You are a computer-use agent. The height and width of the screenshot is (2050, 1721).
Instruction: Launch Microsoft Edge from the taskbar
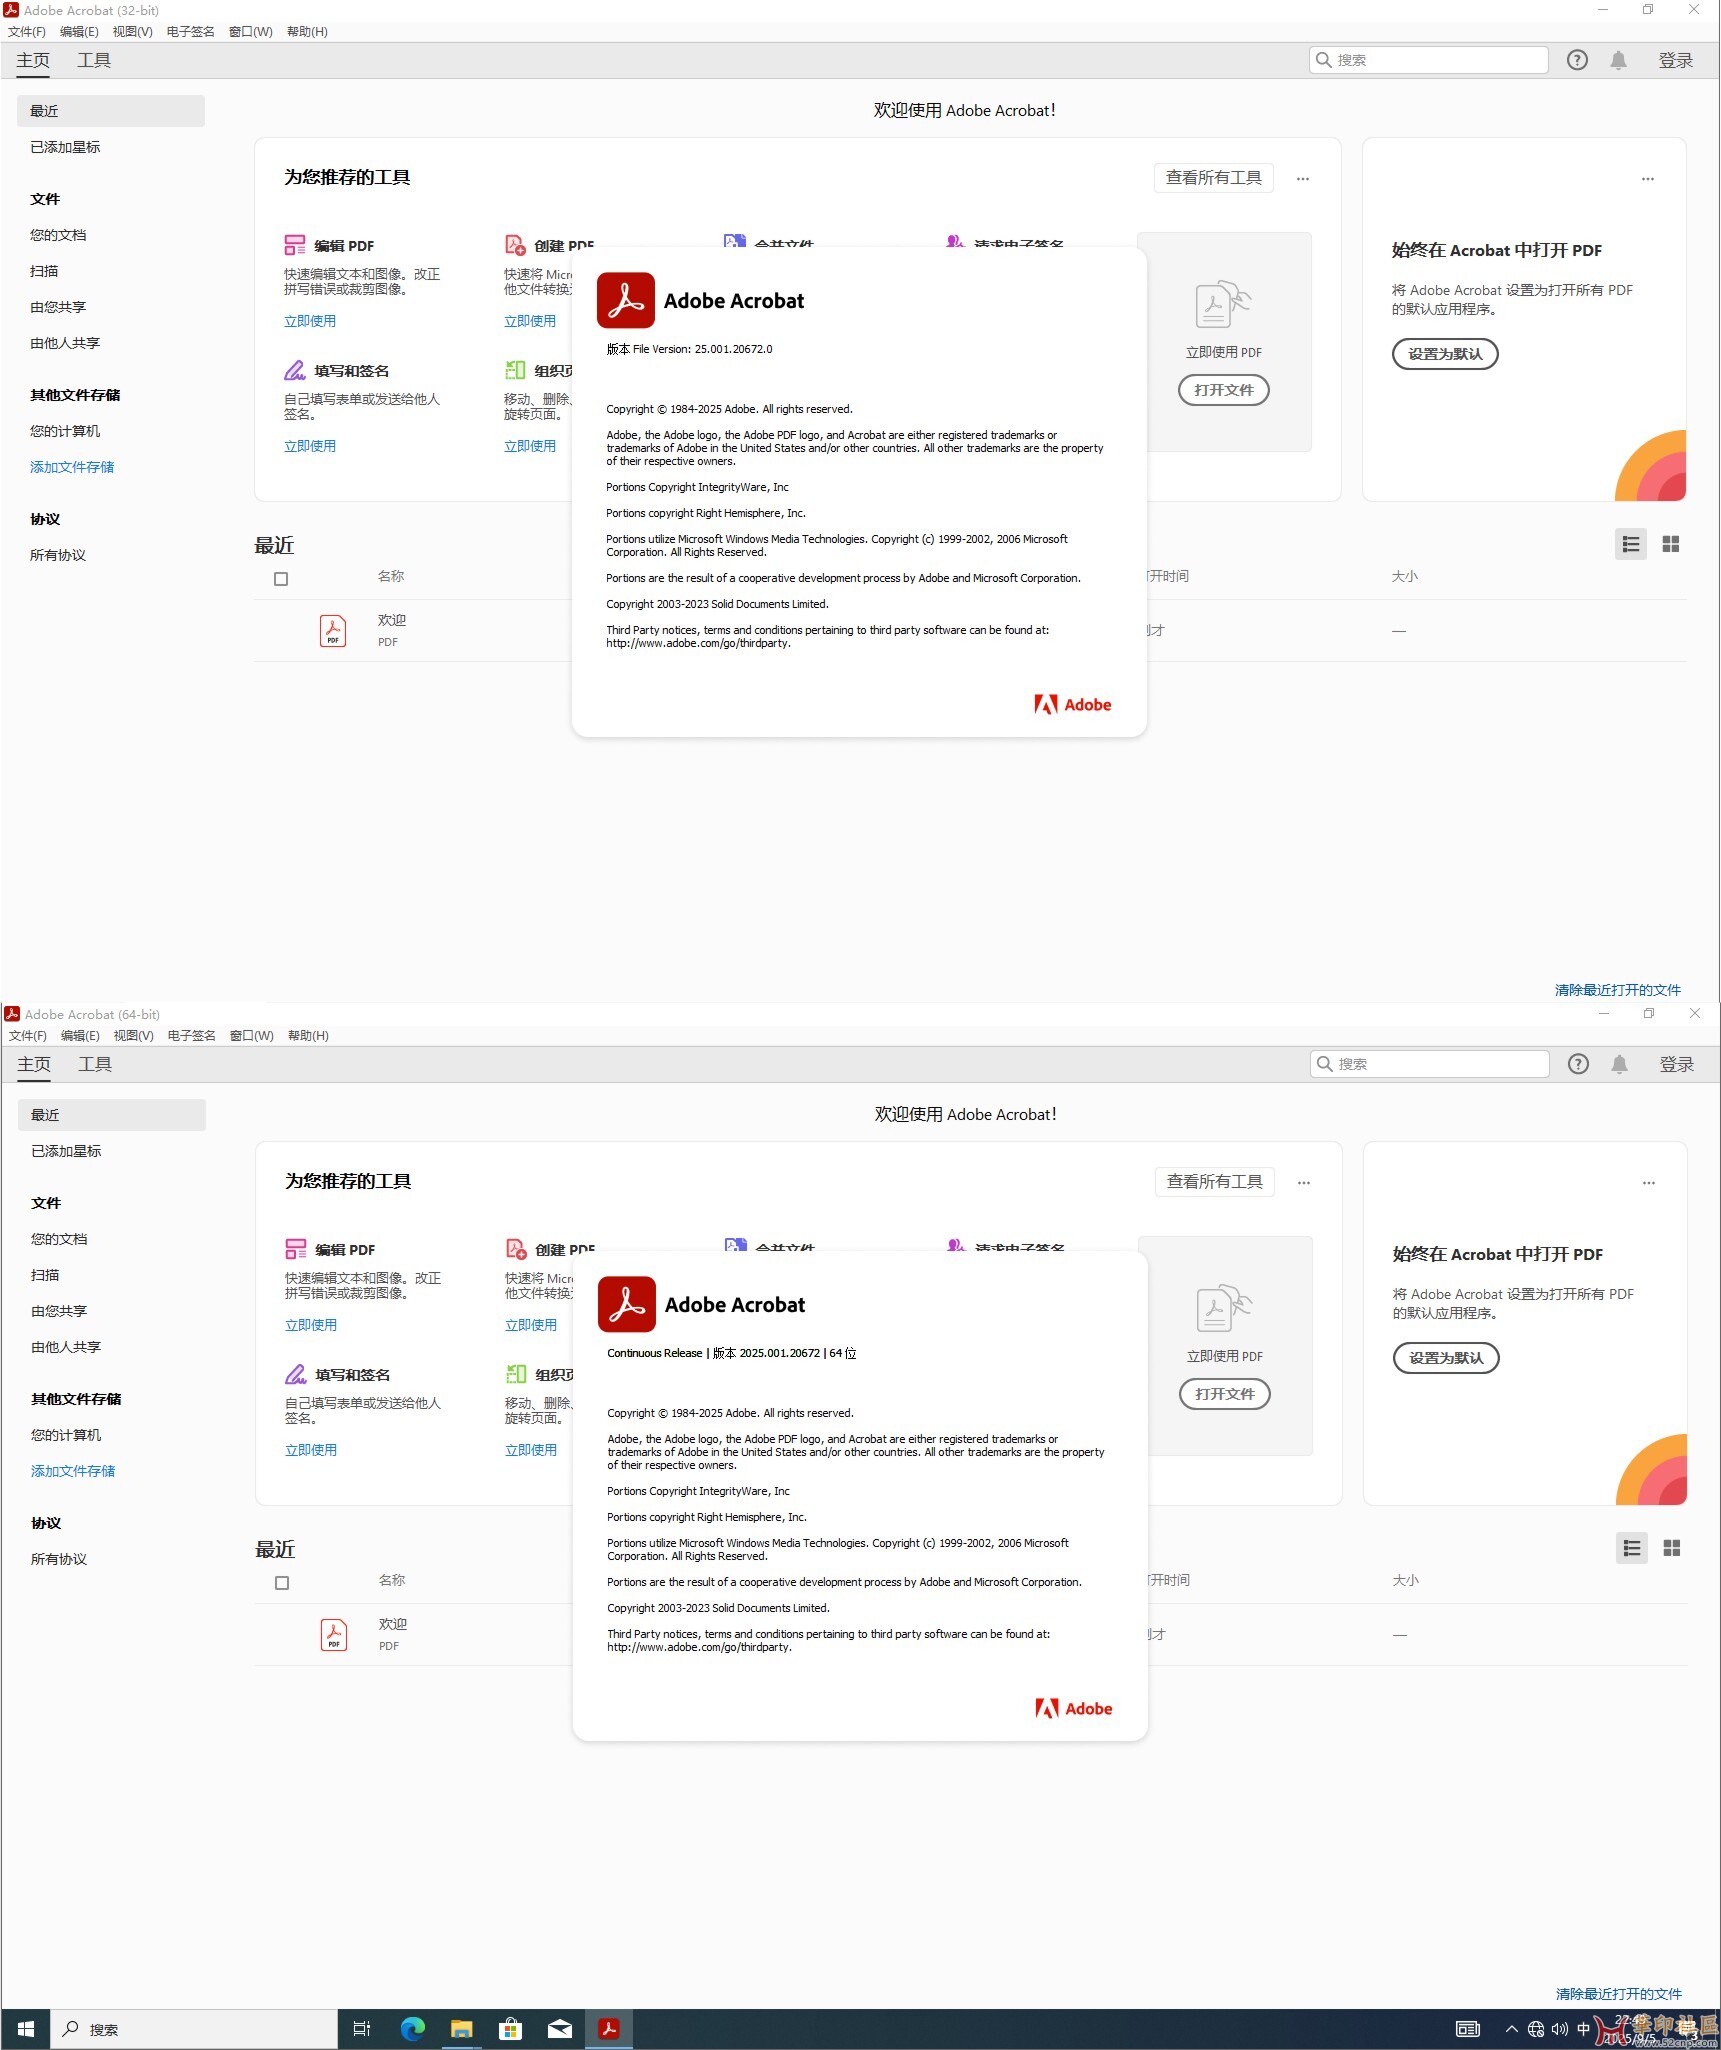(x=412, y=2029)
